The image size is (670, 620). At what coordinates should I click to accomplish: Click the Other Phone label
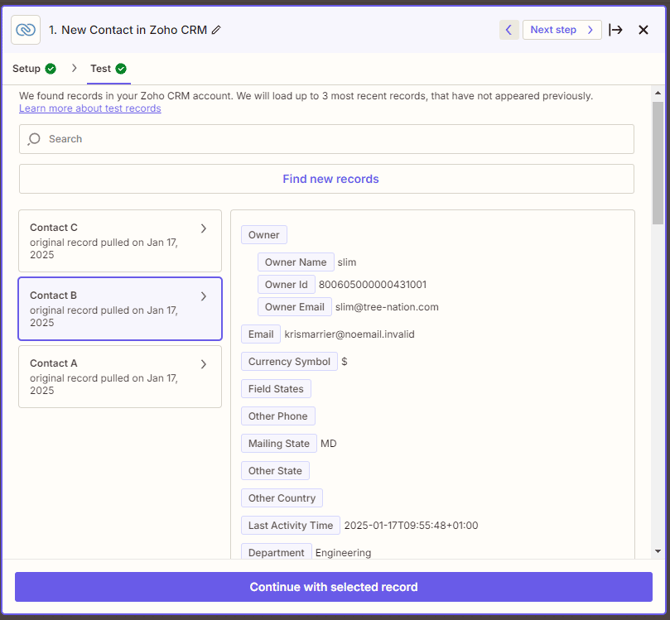[278, 416]
